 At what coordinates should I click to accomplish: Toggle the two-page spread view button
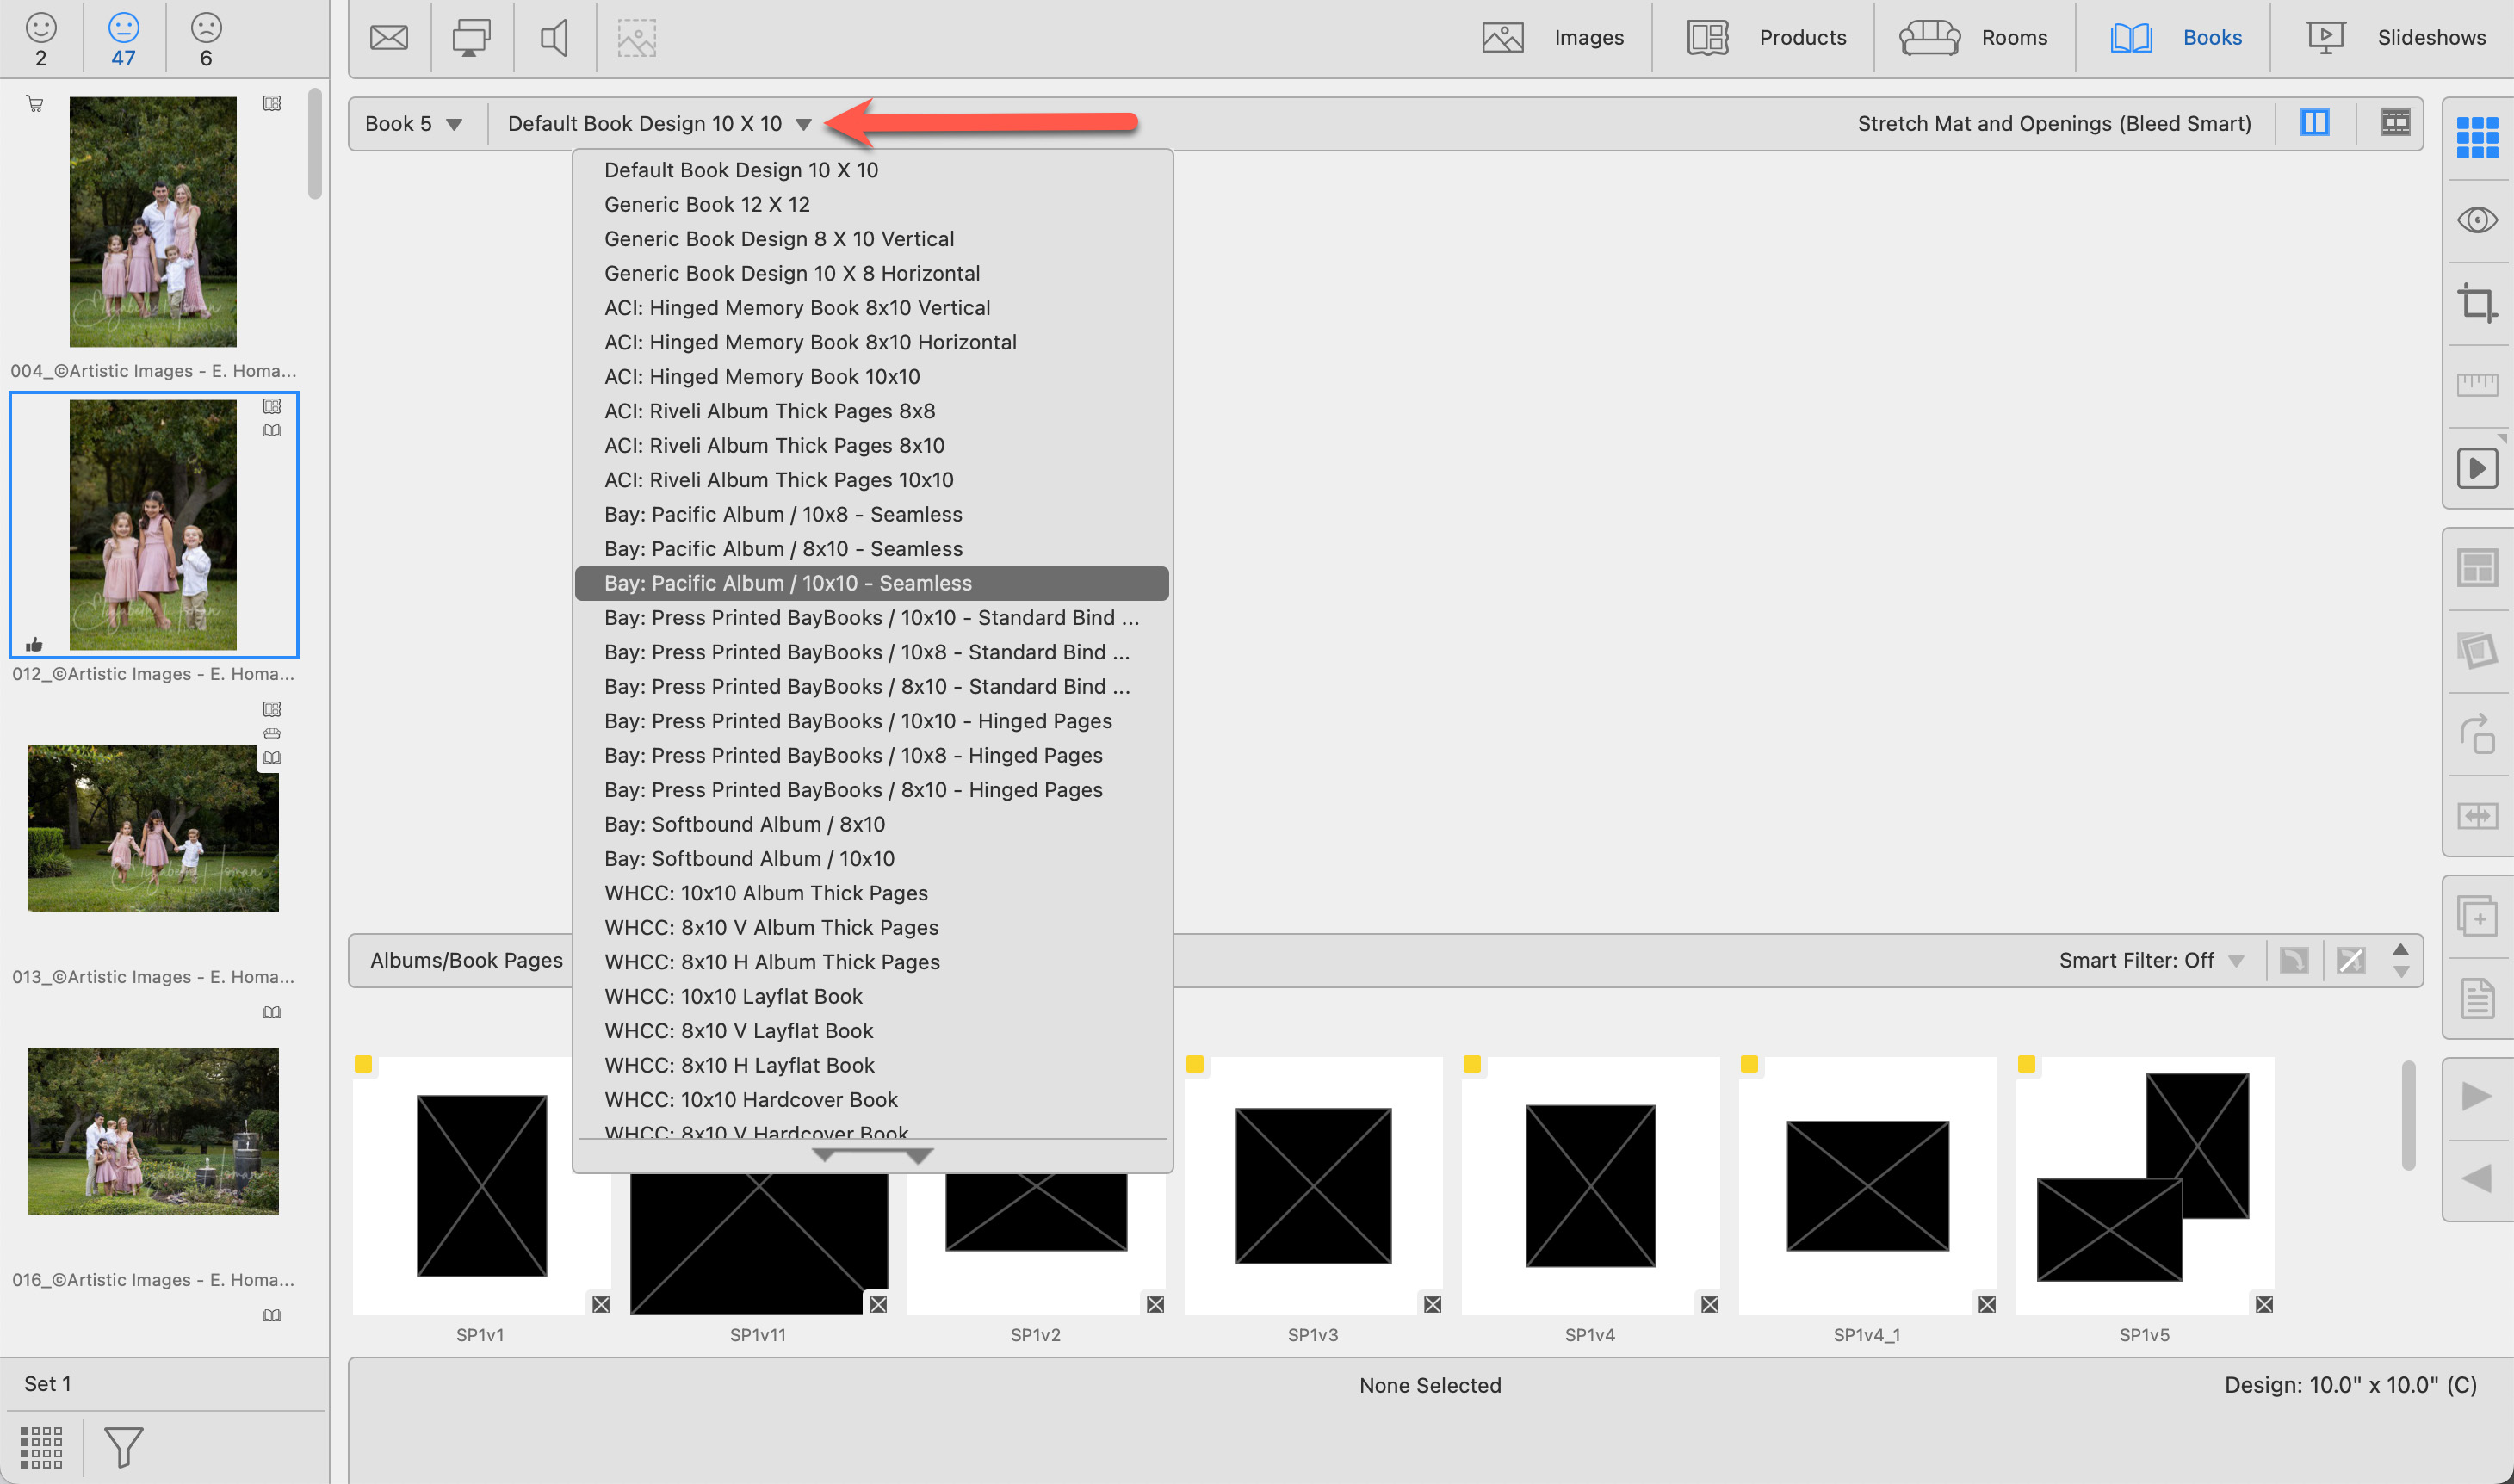click(2314, 123)
